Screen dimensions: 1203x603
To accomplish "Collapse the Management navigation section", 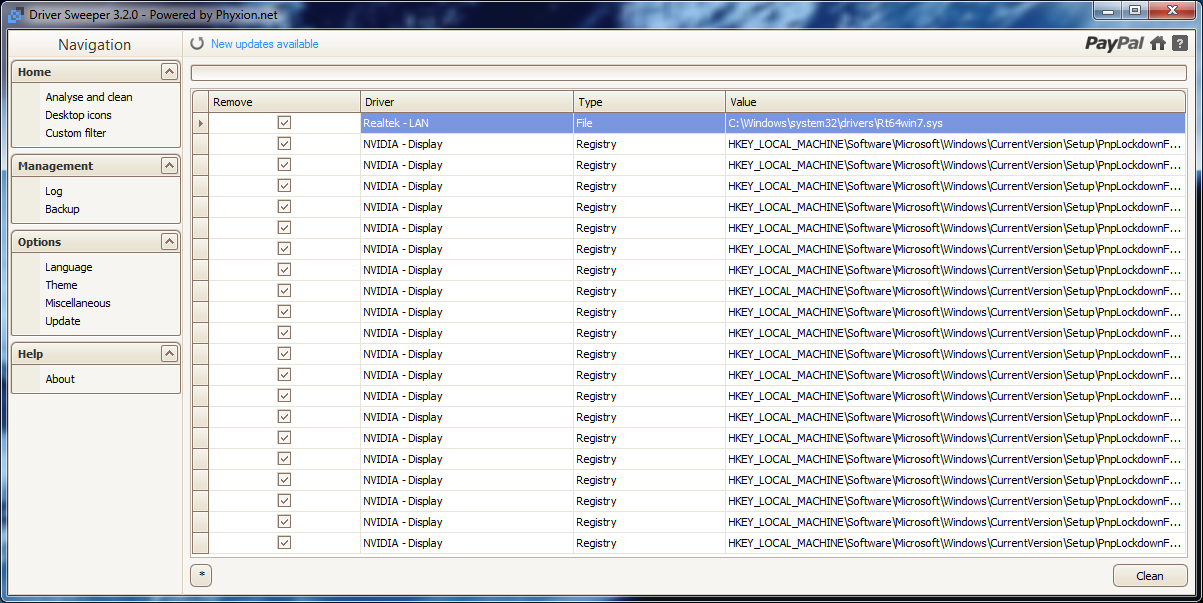I will coord(169,166).
